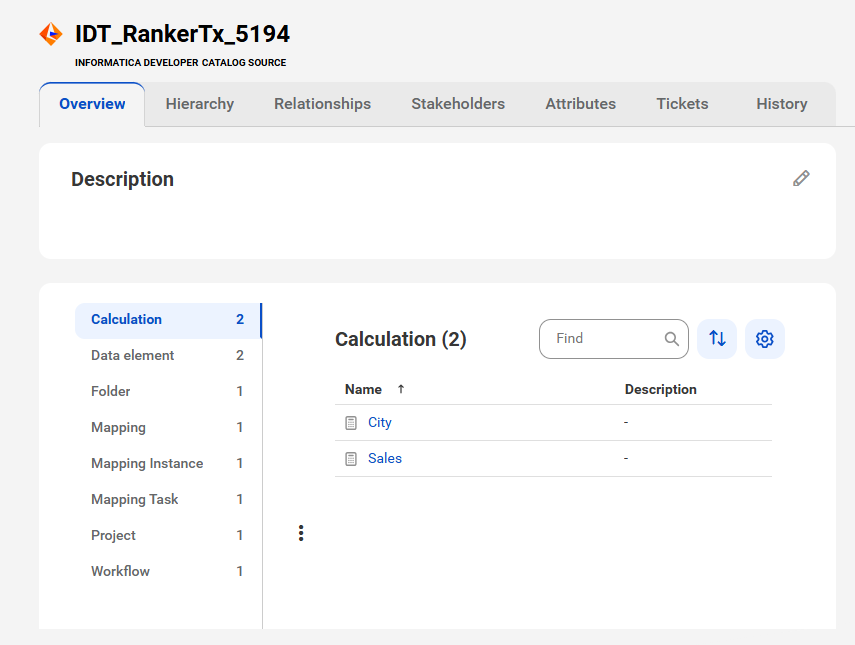Click the Informatica Developer Catalog Source label
Screen dimensions: 855x645
point(180,63)
